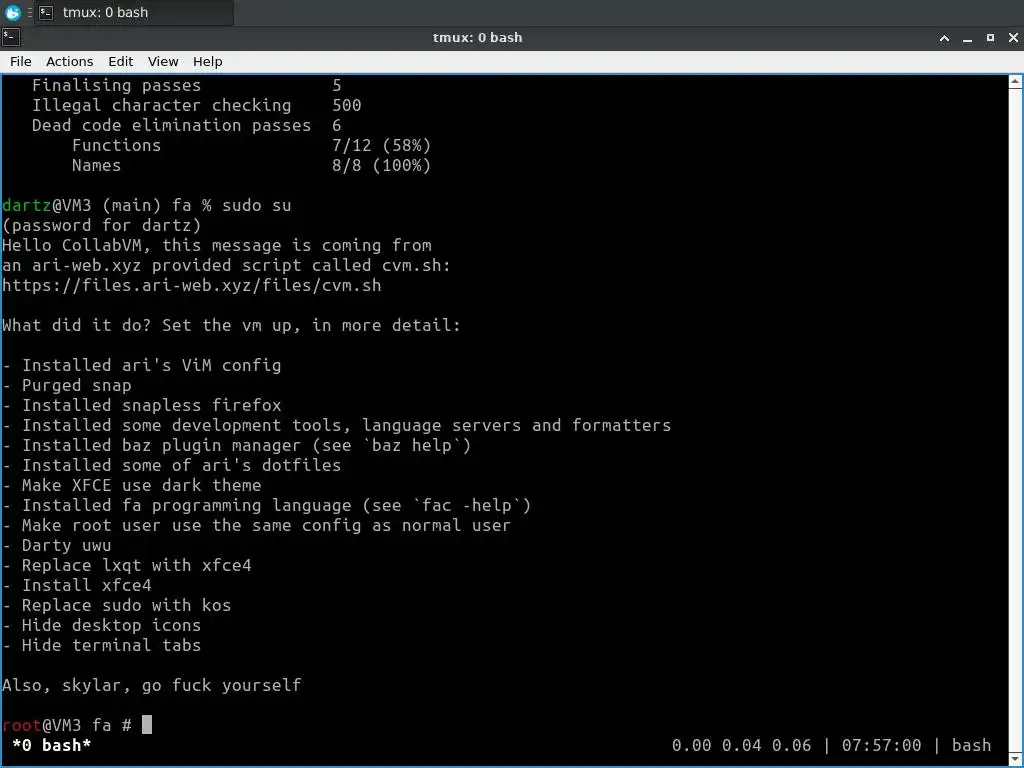
Task: Click the terminal vertical scrollbar track
Action: coord(1016,421)
